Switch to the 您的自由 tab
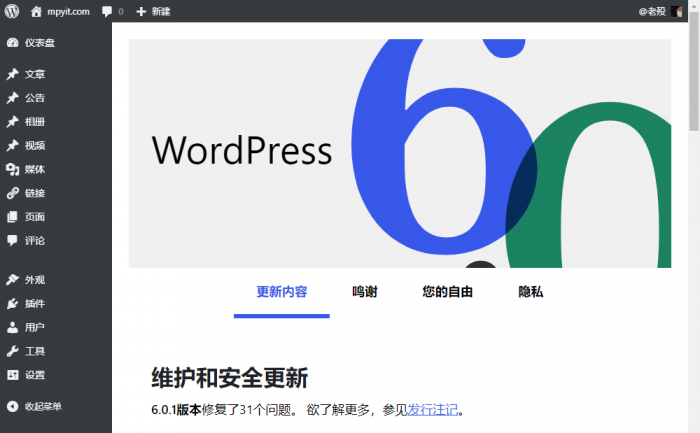 tap(447, 292)
